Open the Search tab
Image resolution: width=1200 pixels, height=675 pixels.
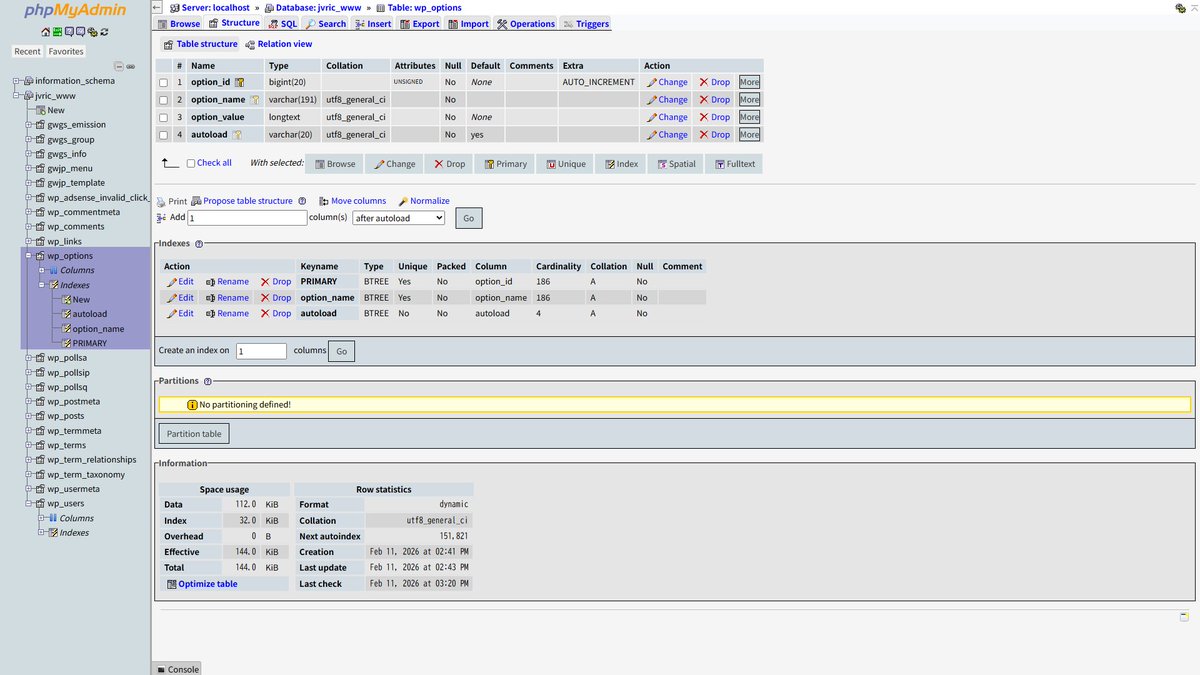click(326, 23)
